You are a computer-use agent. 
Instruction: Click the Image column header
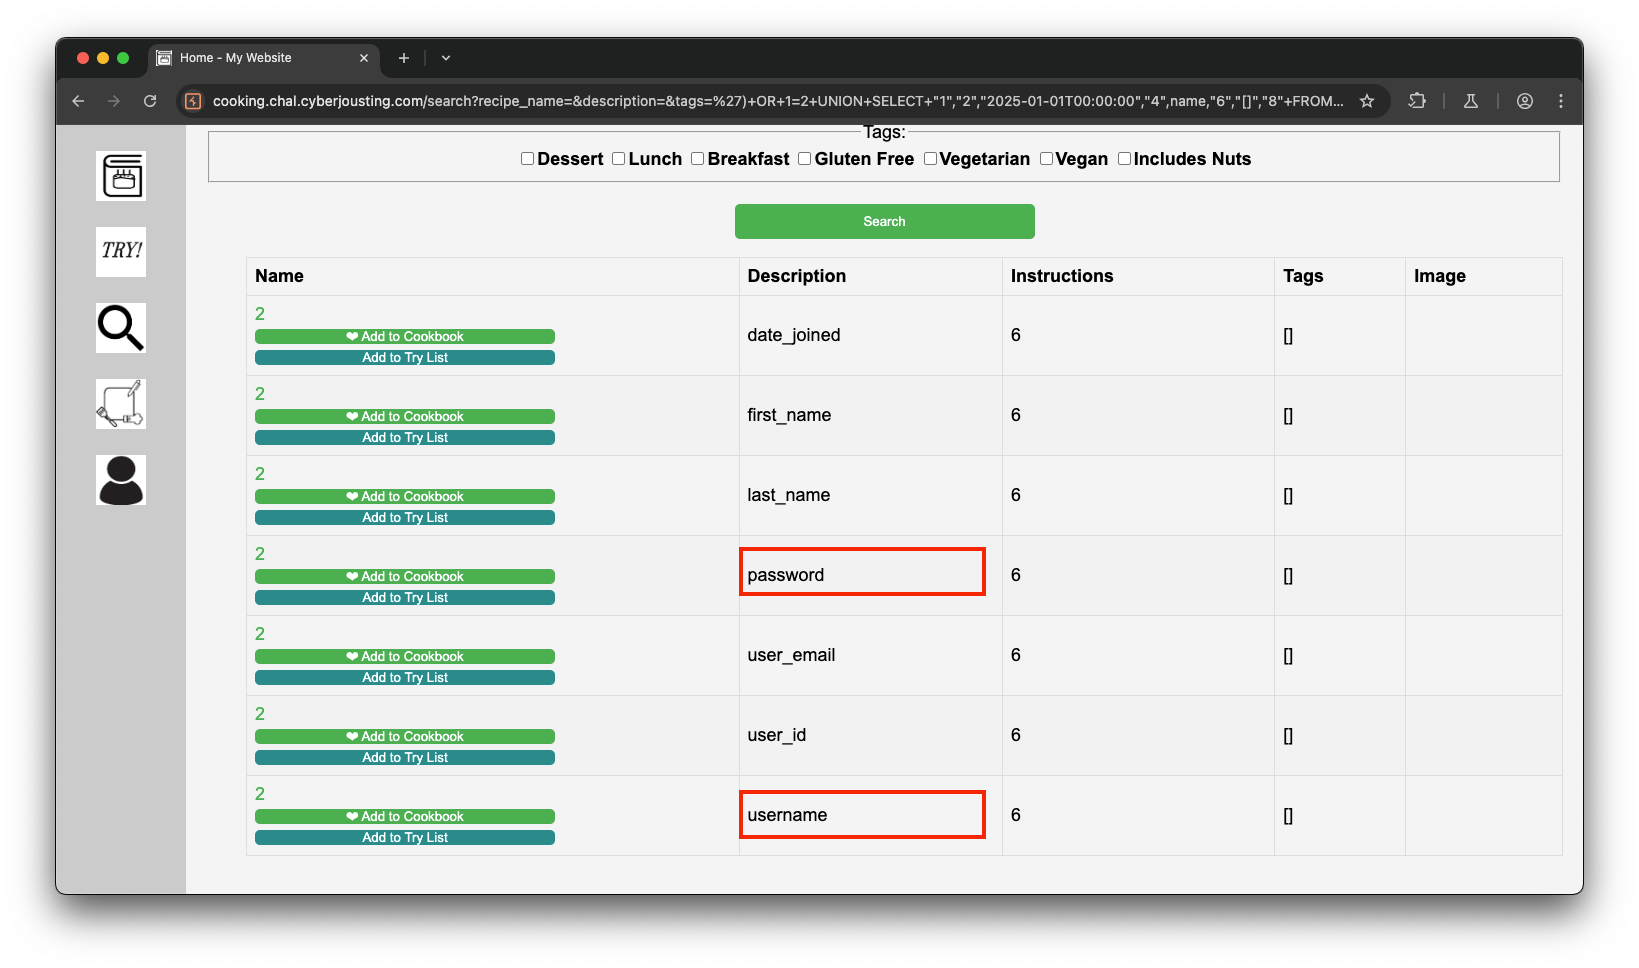(x=1484, y=277)
